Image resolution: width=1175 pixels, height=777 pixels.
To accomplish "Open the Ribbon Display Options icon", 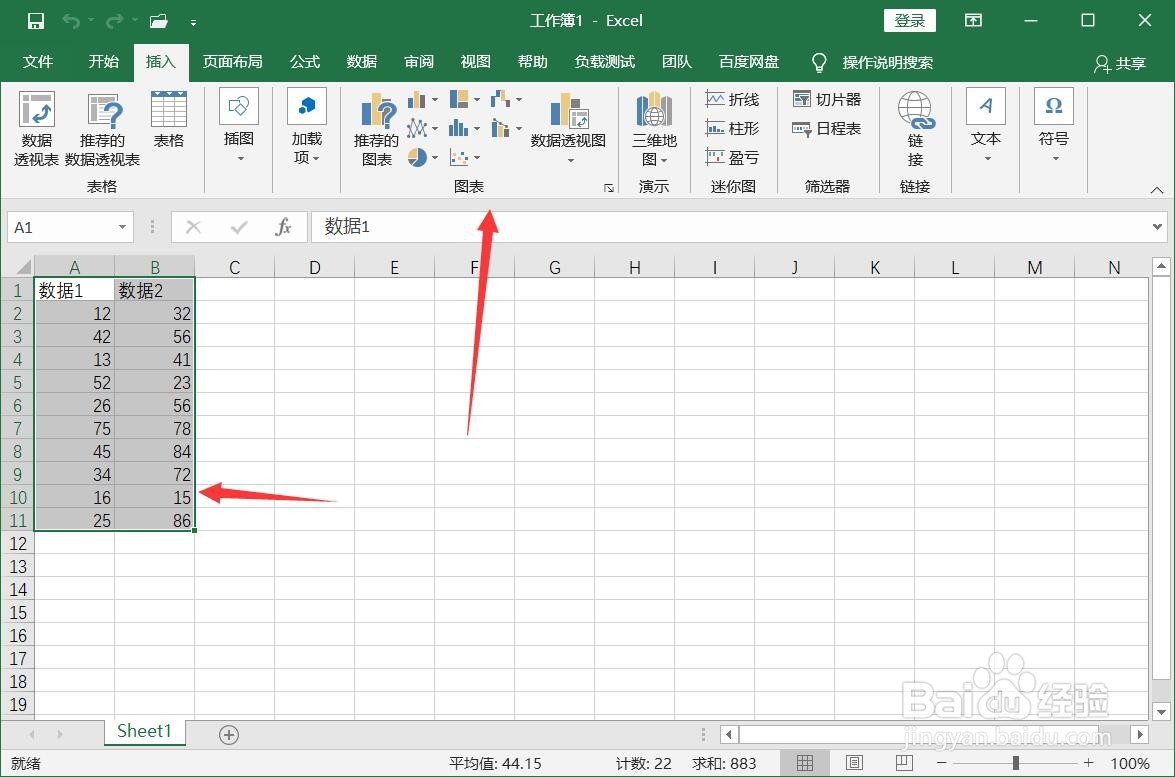I will 973,21.
